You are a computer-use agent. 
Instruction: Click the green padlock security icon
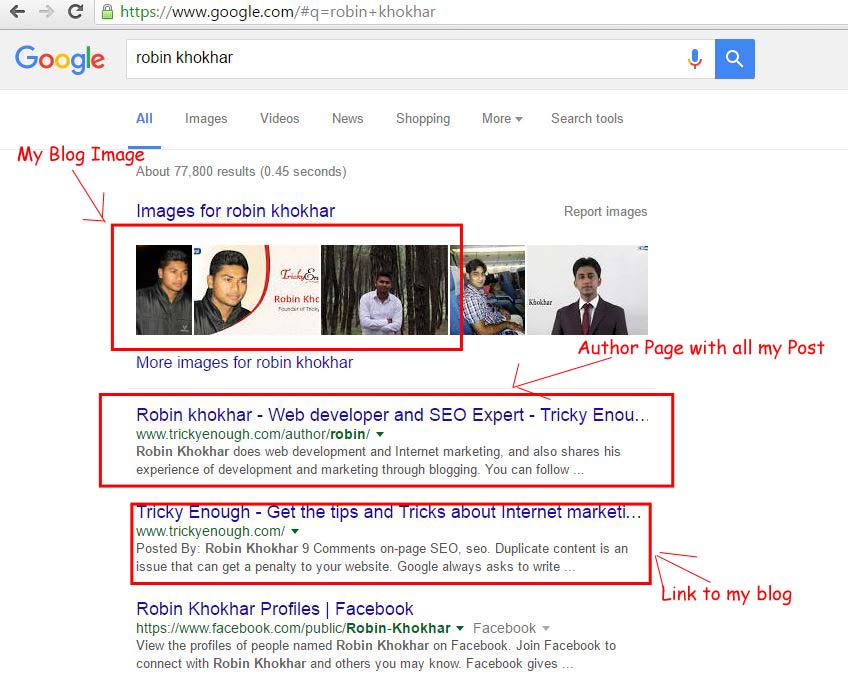point(107,12)
